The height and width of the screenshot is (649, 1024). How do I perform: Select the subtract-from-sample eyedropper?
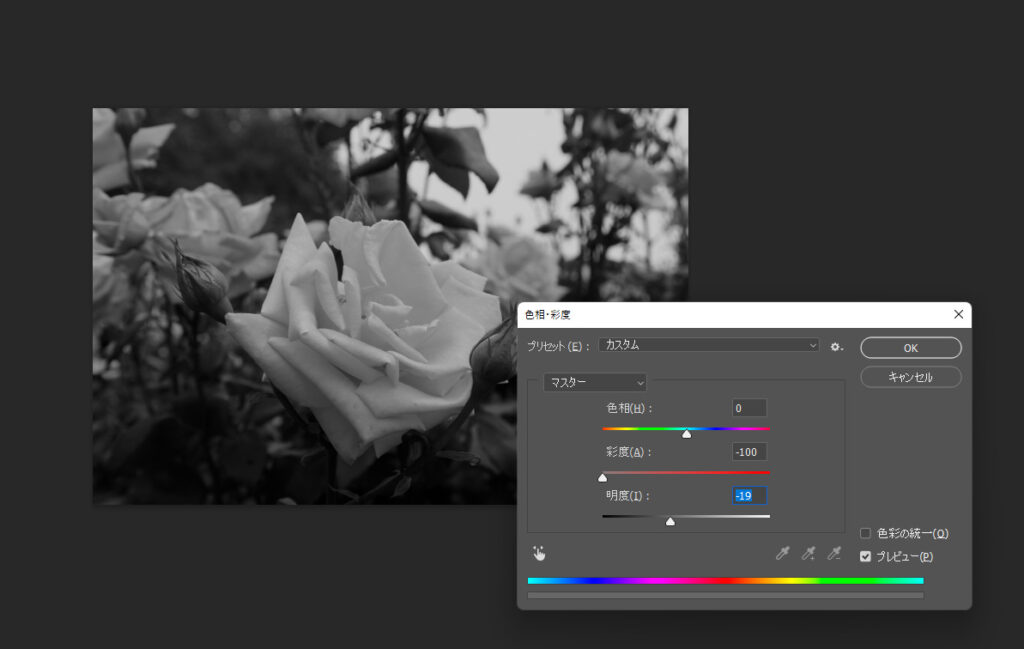834,553
